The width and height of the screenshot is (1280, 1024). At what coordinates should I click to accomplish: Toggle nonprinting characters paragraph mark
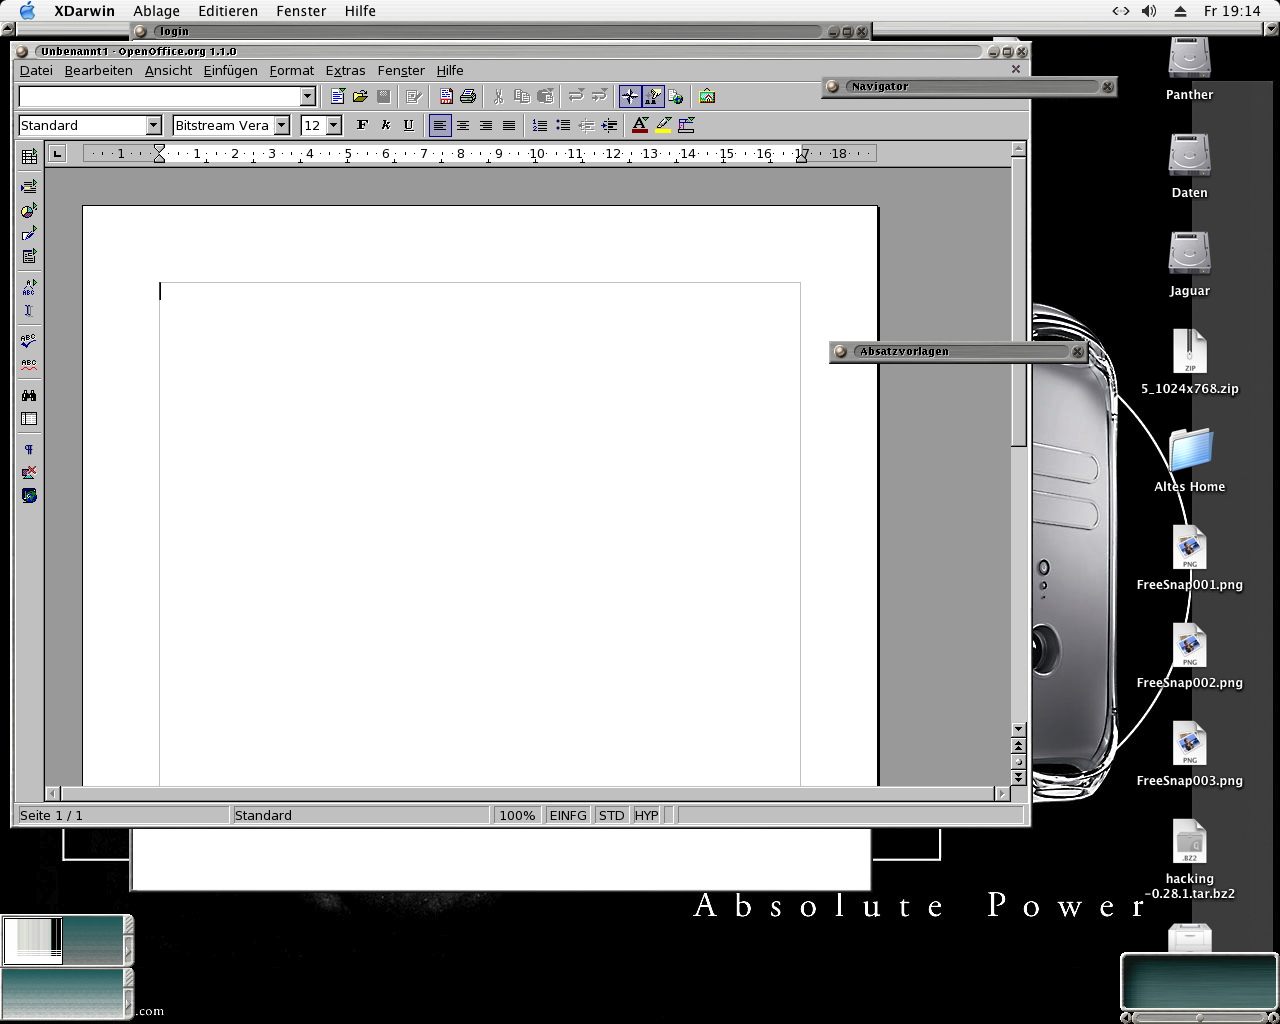[29, 449]
